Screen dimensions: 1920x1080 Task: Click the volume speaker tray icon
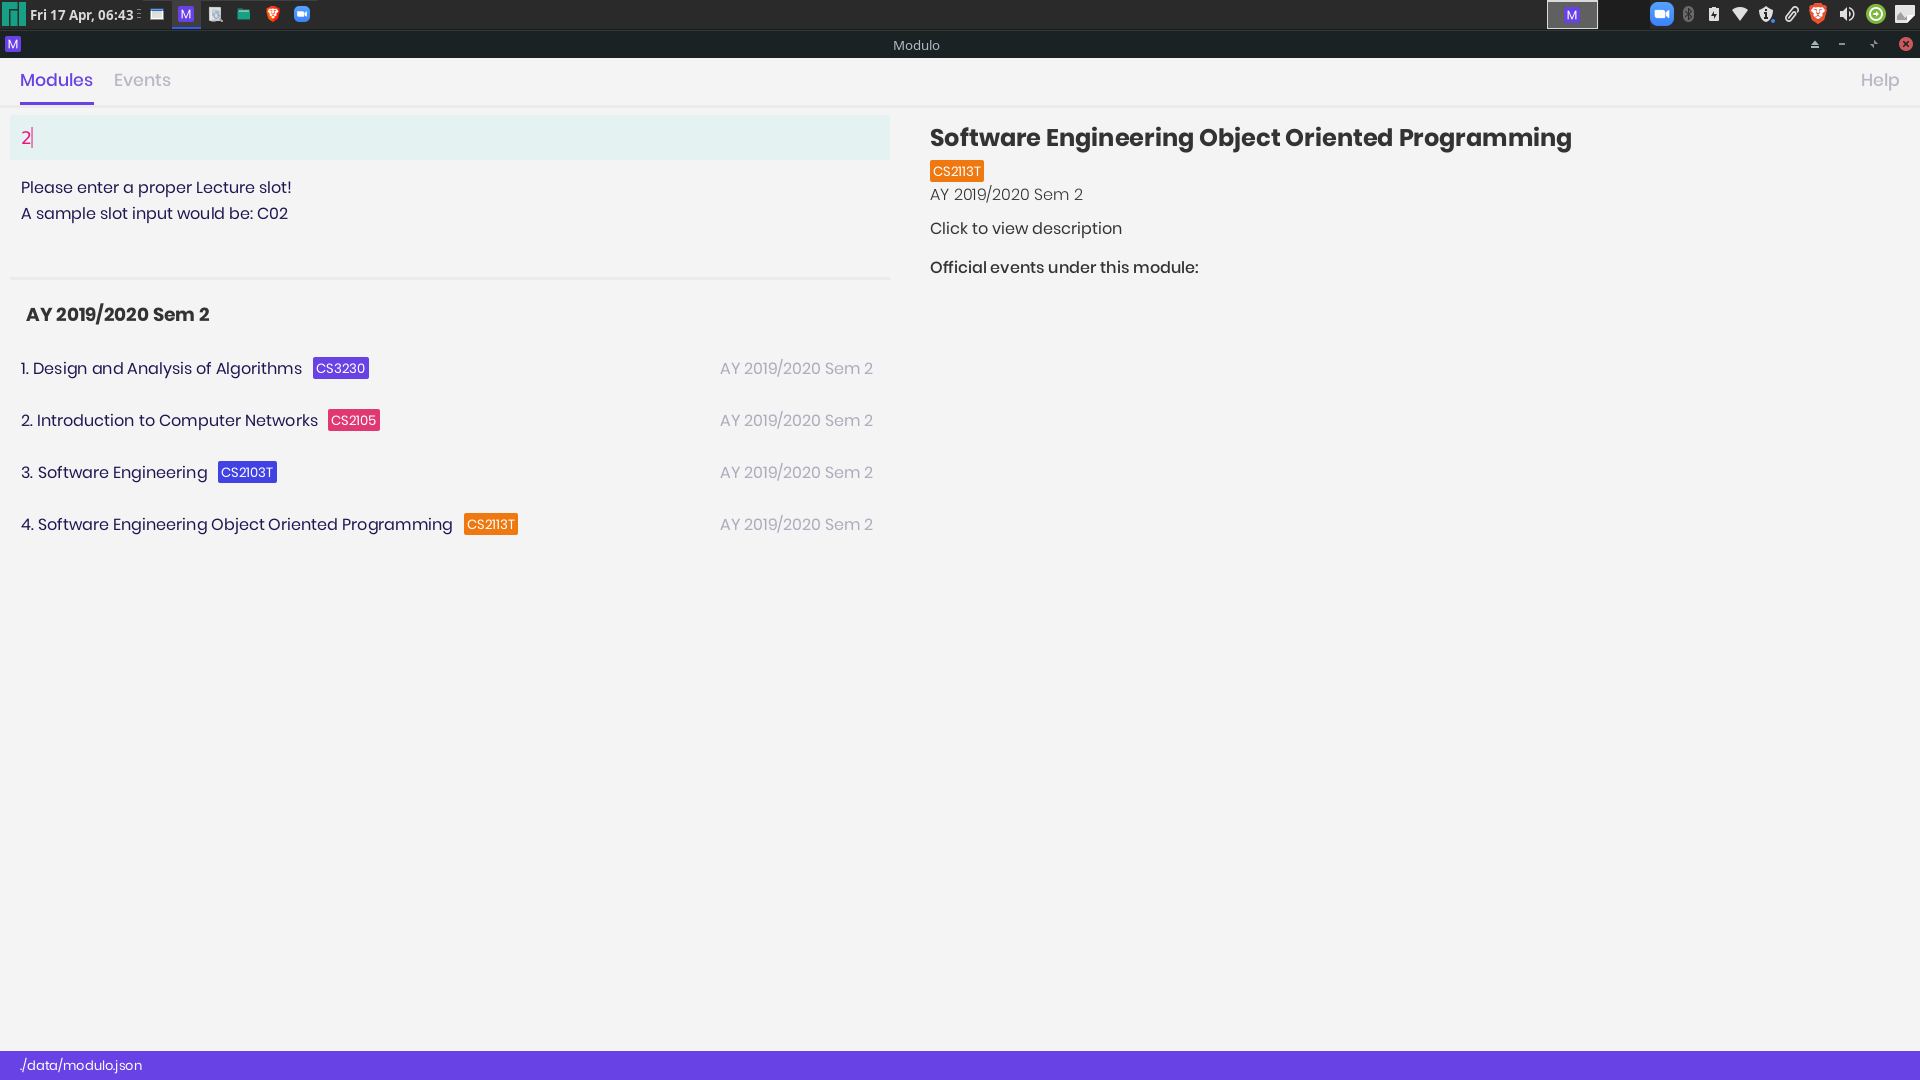point(1847,14)
